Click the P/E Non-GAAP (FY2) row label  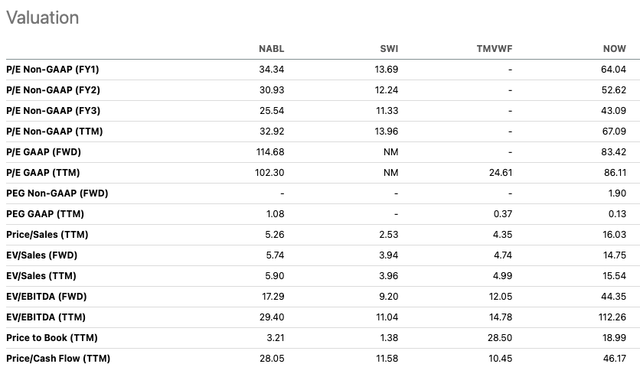pyautogui.click(x=53, y=90)
